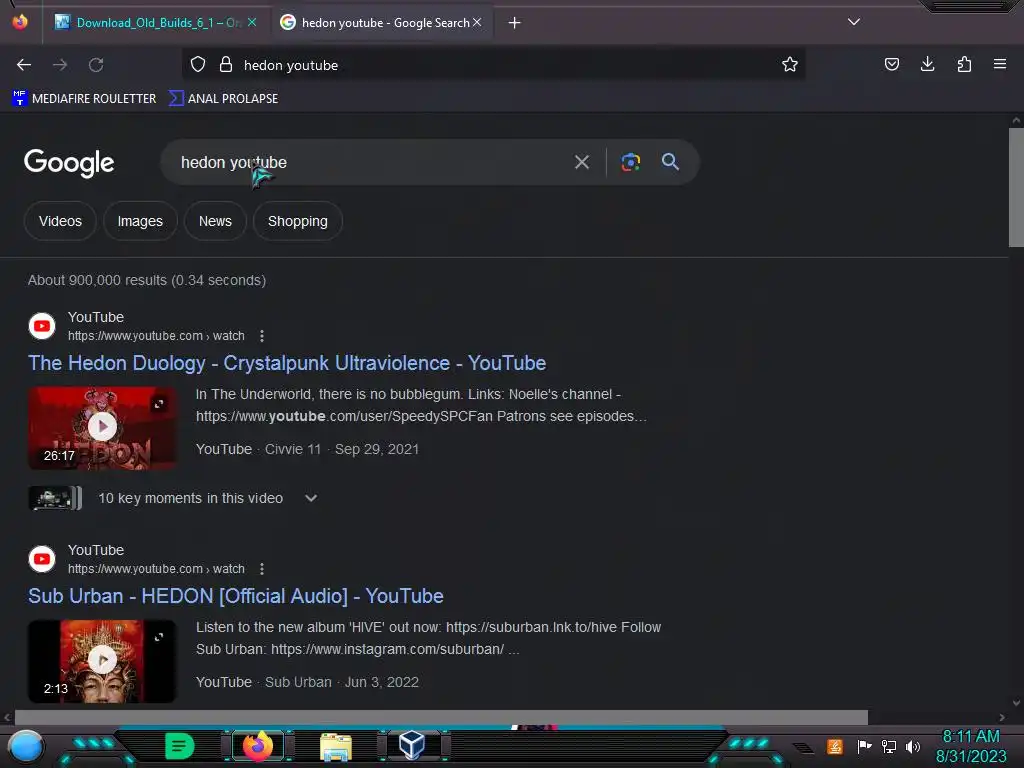
Task: Expand 10 key moments in this video
Action: coord(311,498)
